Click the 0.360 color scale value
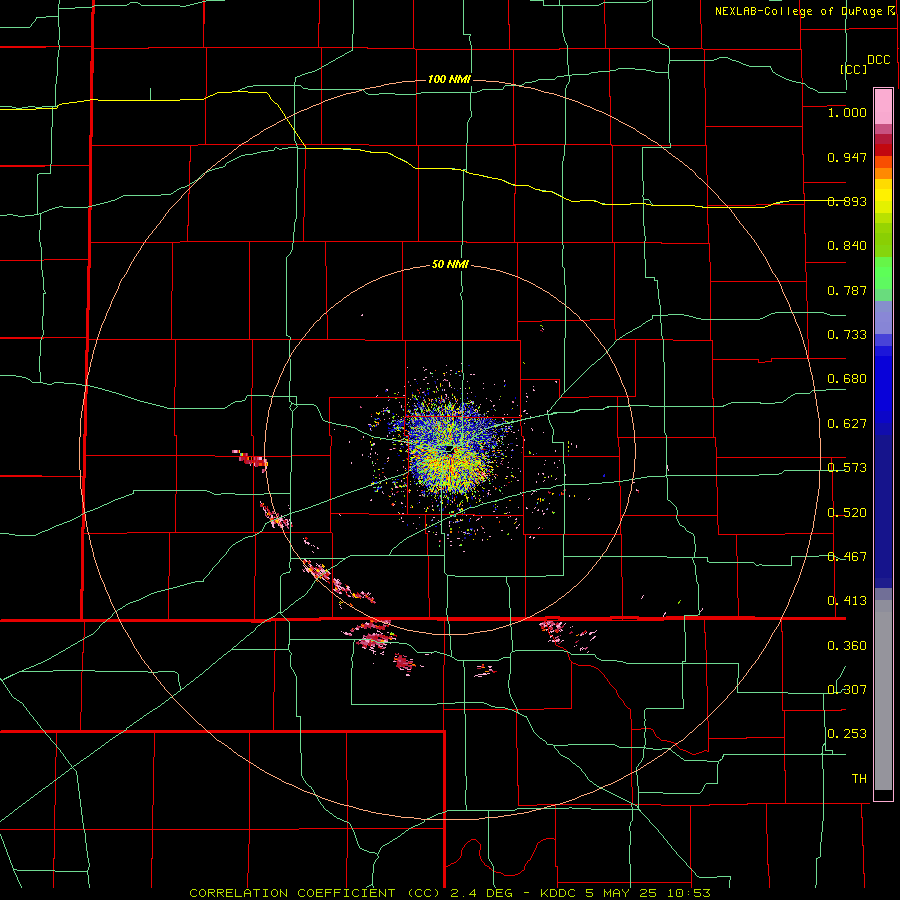The image size is (900, 900). pyautogui.click(x=847, y=646)
